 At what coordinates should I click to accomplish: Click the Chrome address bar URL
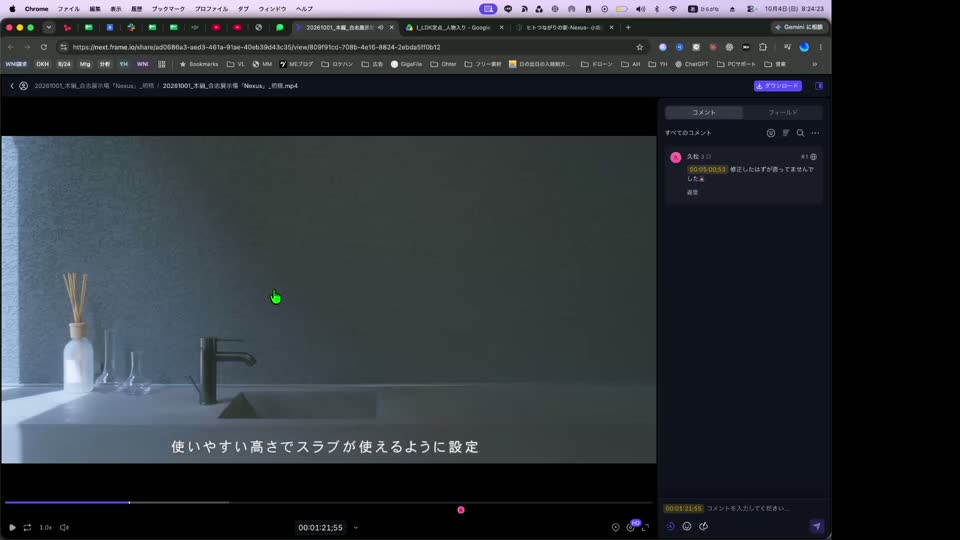257,47
